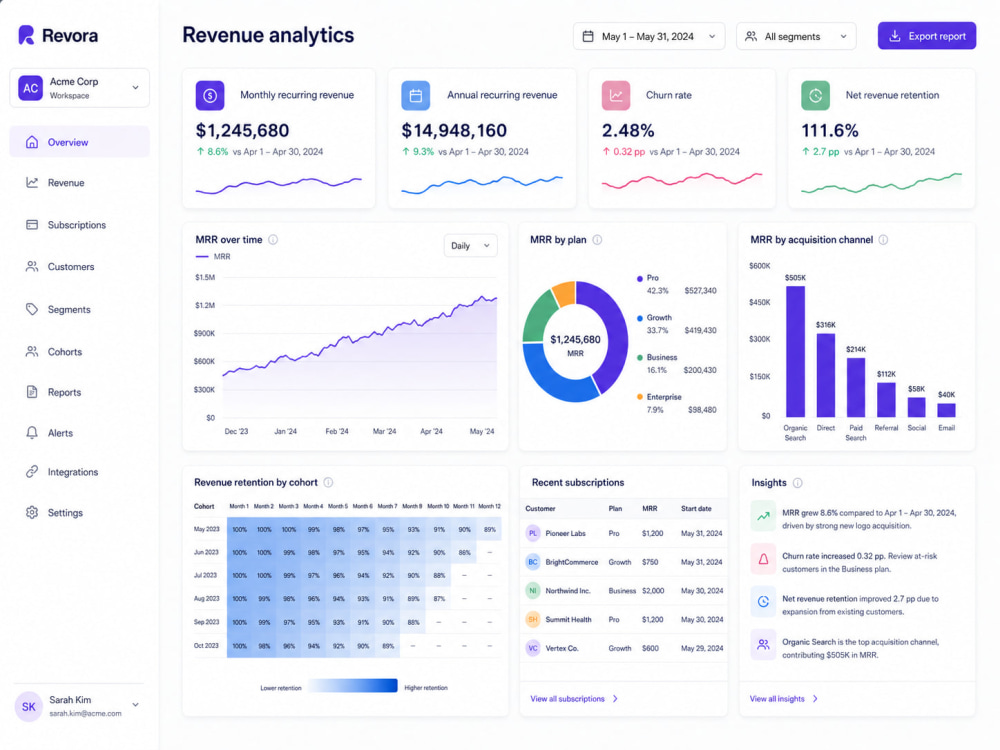Click the Churn rate chart icon
1000x750 pixels.
click(x=616, y=96)
